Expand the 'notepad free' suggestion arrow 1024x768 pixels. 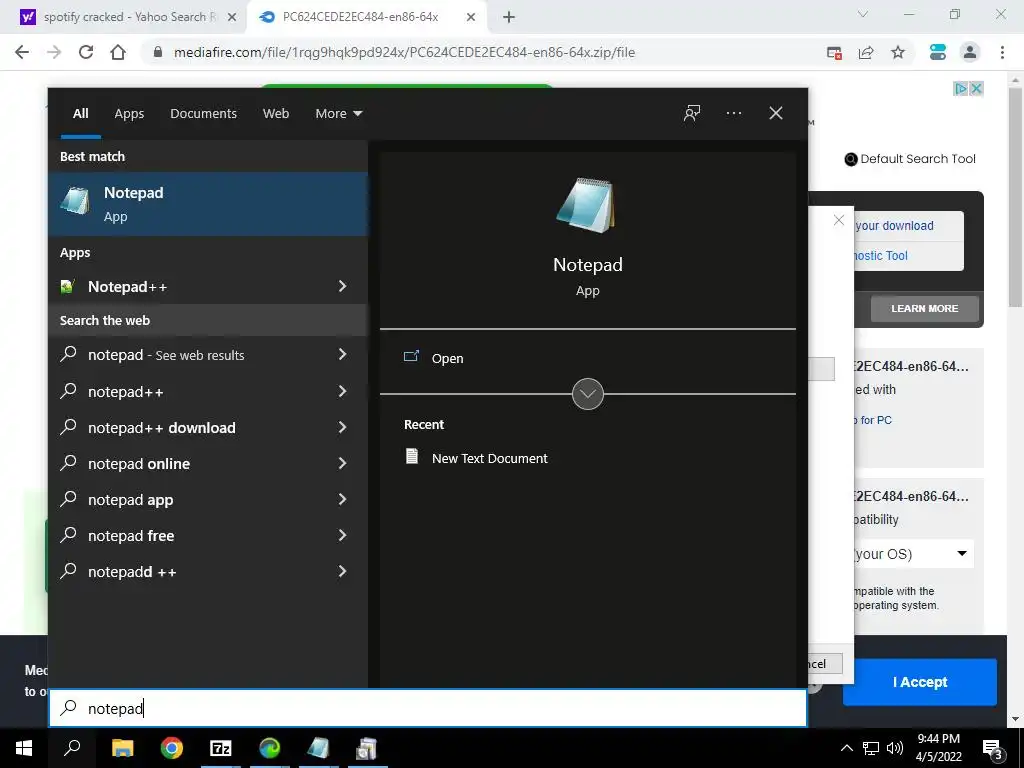click(x=342, y=536)
